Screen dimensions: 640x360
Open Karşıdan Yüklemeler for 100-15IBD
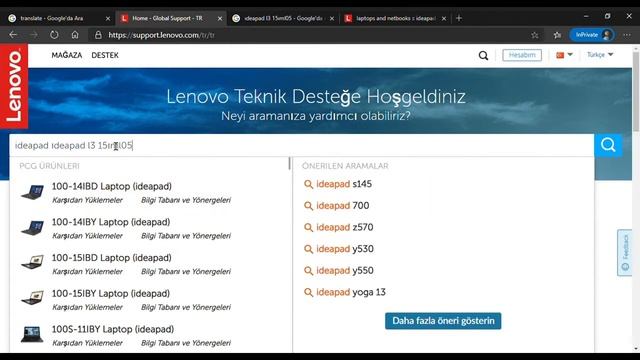[x=87, y=271]
